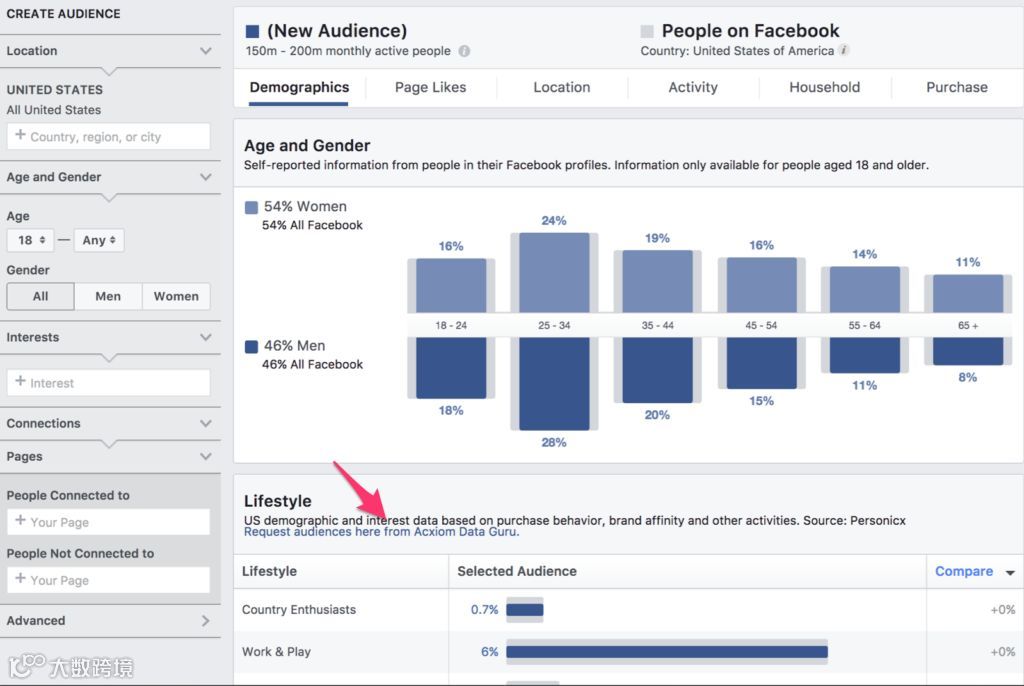Click the Country, region, or city field
The image size is (1024, 686).
tap(108, 137)
